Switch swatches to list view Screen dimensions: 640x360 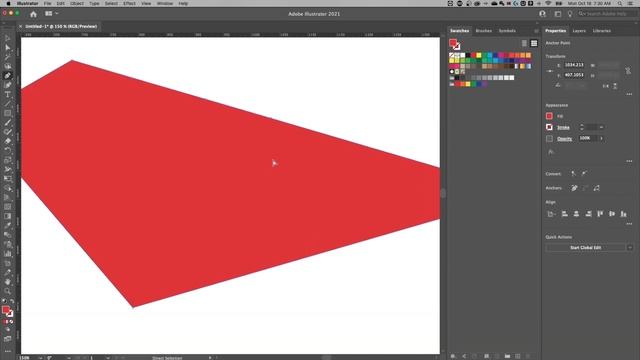point(524,43)
